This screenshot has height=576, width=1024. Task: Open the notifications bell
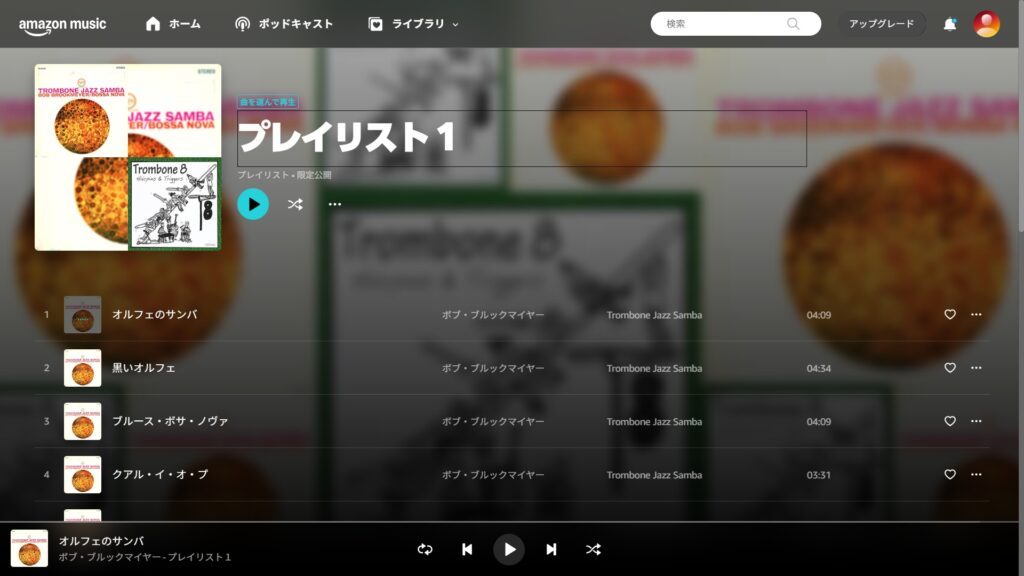pyautogui.click(x=949, y=24)
